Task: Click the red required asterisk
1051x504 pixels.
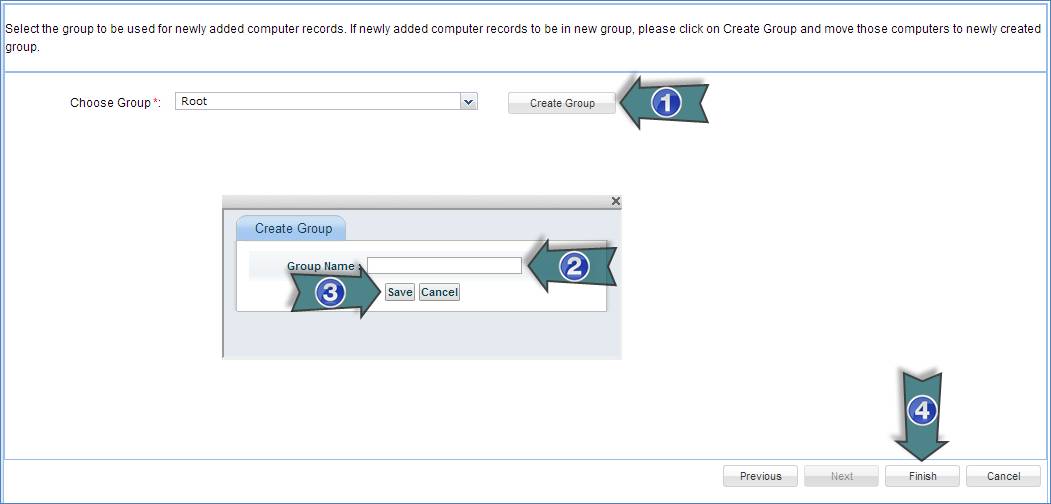Action: pyautogui.click(x=156, y=103)
